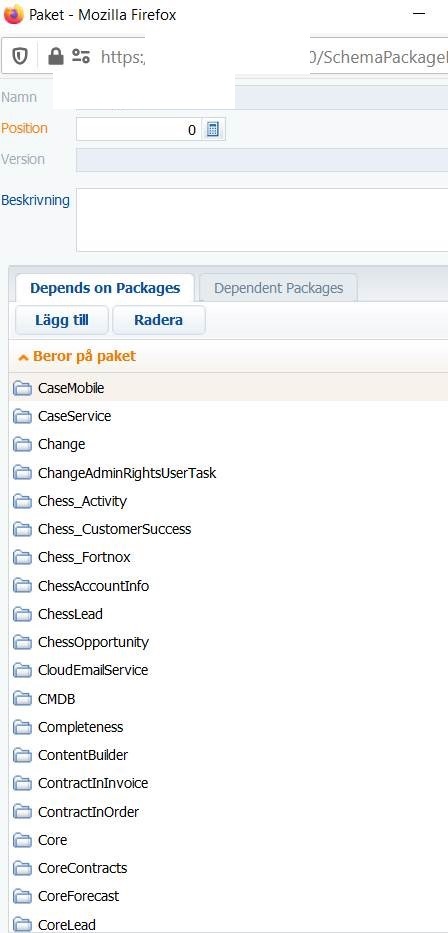The image size is (448, 933).
Task: Click the folder icon beside ContentBuilder
Action: pyautogui.click(x=22, y=756)
